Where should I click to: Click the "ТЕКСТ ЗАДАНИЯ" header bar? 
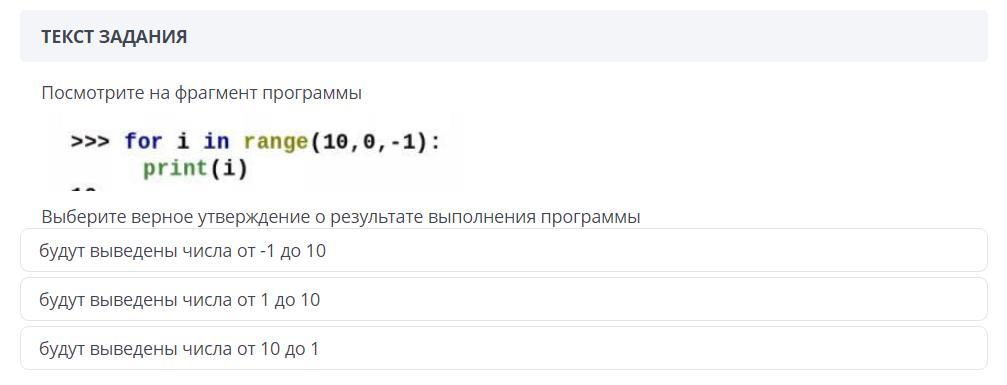coord(504,36)
